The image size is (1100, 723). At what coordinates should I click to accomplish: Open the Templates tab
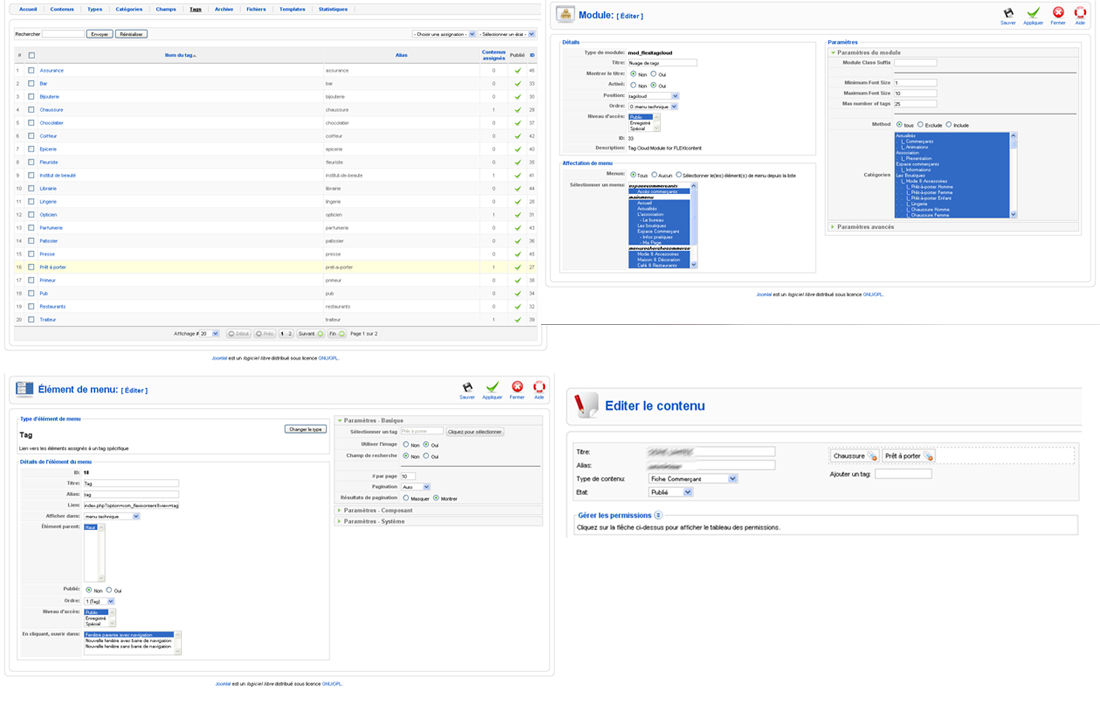coord(292,9)
